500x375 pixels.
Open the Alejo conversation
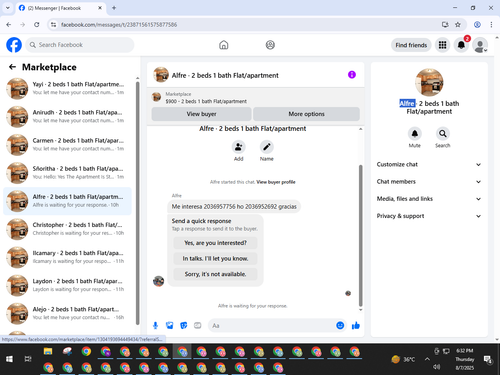(67, 313)
